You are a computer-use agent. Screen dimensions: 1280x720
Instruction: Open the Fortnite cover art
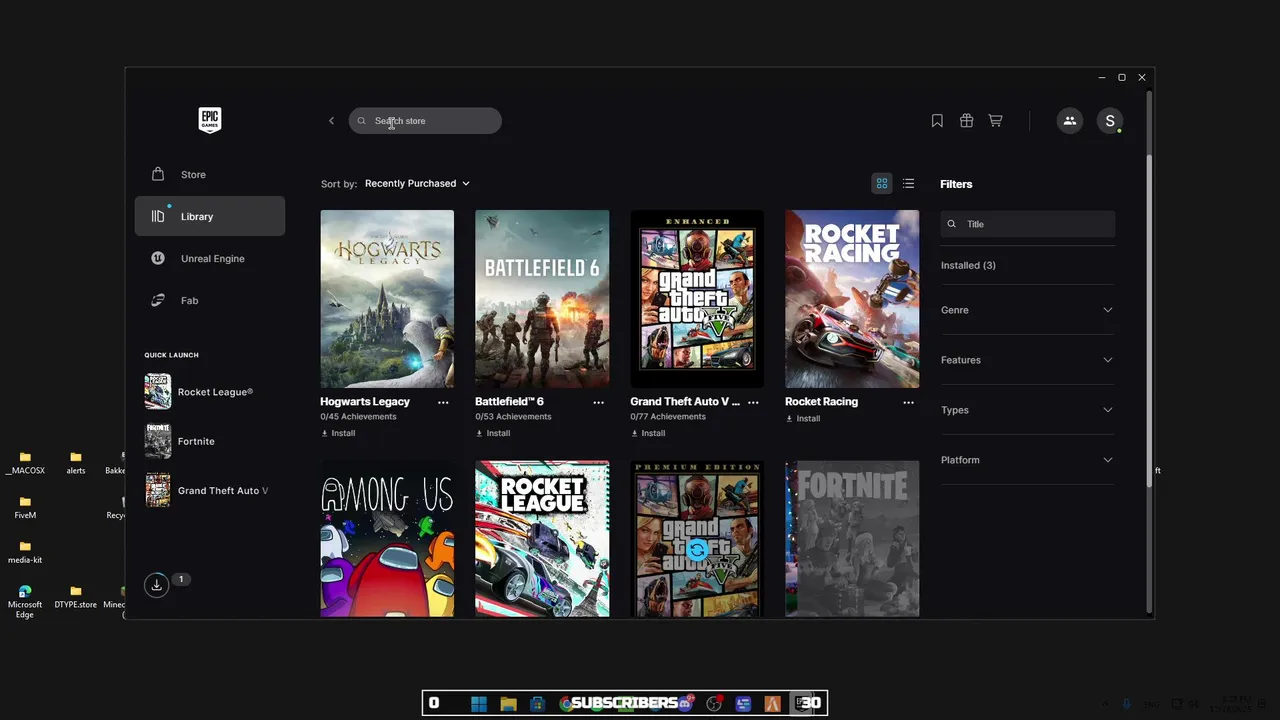click(x=852, y=539)
